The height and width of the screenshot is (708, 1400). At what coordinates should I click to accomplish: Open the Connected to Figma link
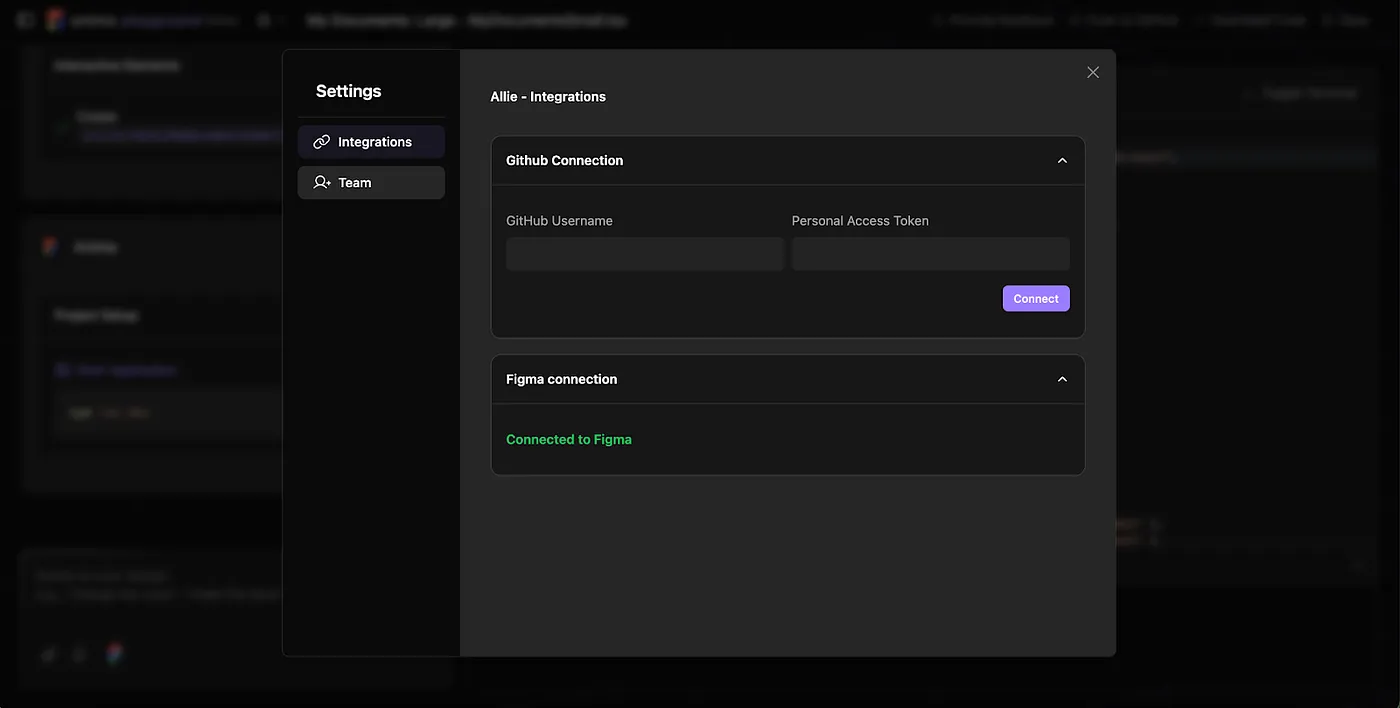point(569,436)
